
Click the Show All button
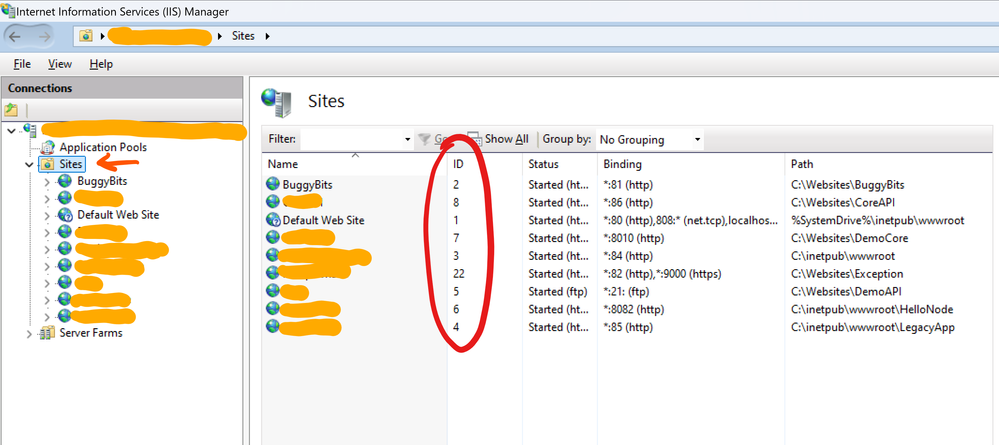(x=498, y=139)
